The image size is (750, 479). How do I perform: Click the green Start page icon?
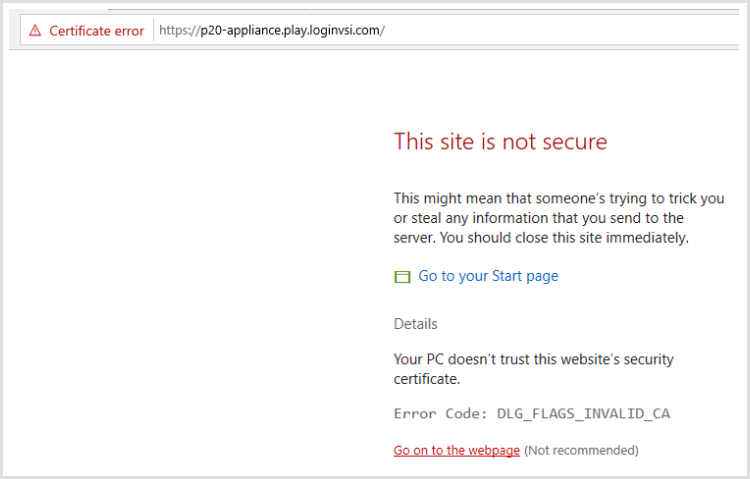402,277
